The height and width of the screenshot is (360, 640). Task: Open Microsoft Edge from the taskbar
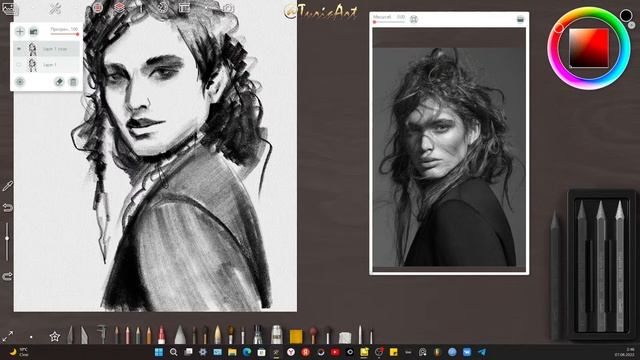(247, 352)
